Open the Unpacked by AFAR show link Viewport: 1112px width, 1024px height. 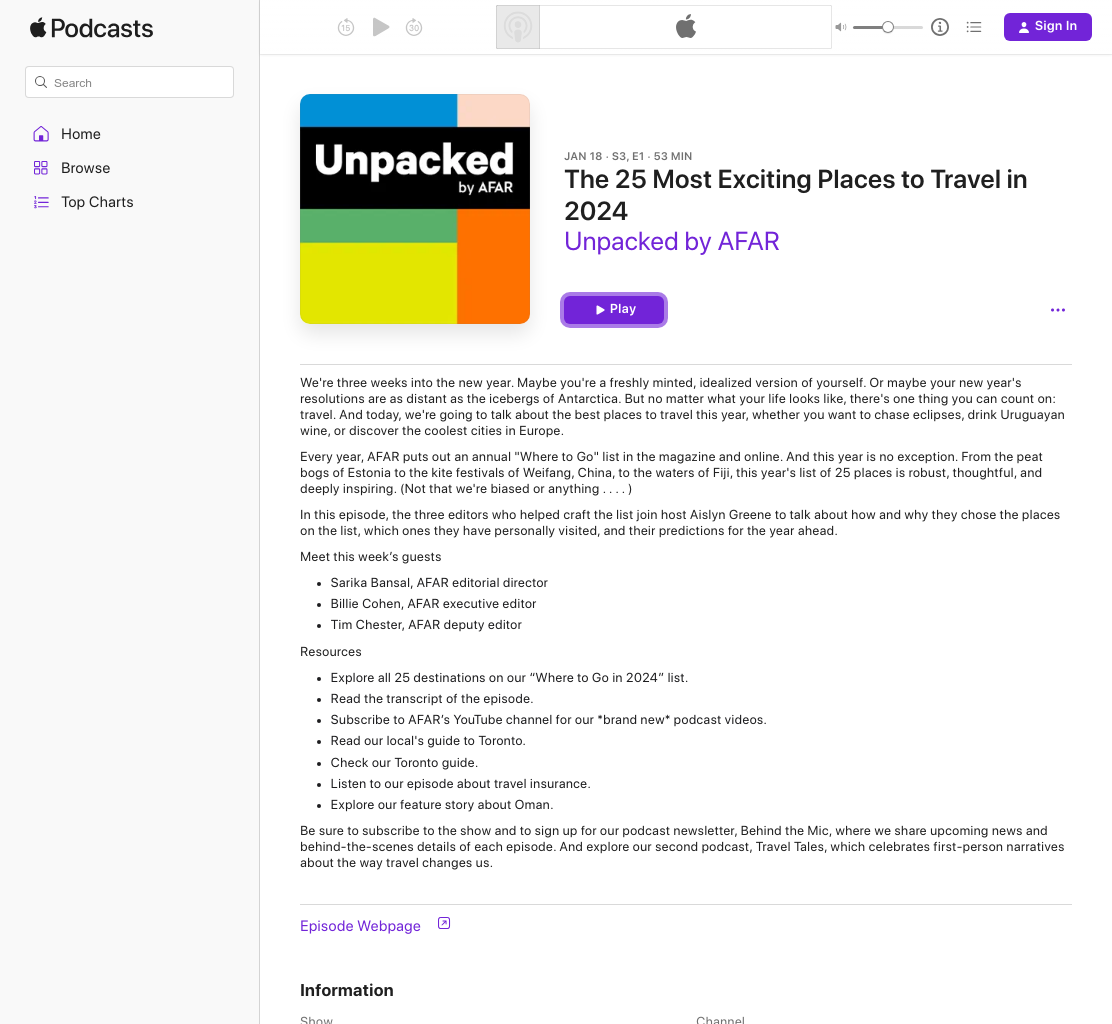pyautogui.click(x=672, y=242)
